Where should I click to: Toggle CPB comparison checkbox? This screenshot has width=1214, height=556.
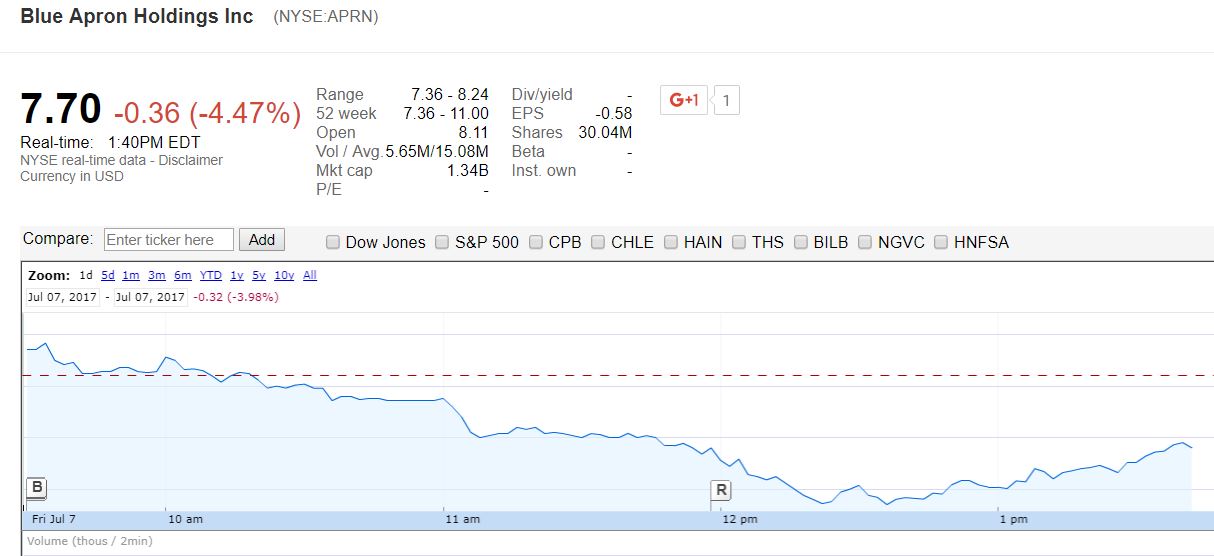point(537,242)
